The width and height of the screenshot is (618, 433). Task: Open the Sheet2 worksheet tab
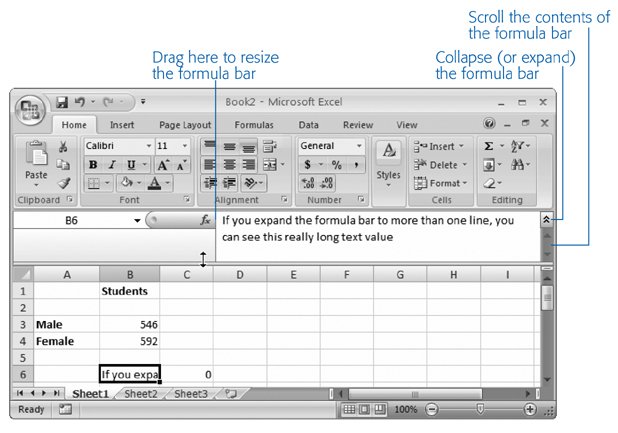[140, 394]
